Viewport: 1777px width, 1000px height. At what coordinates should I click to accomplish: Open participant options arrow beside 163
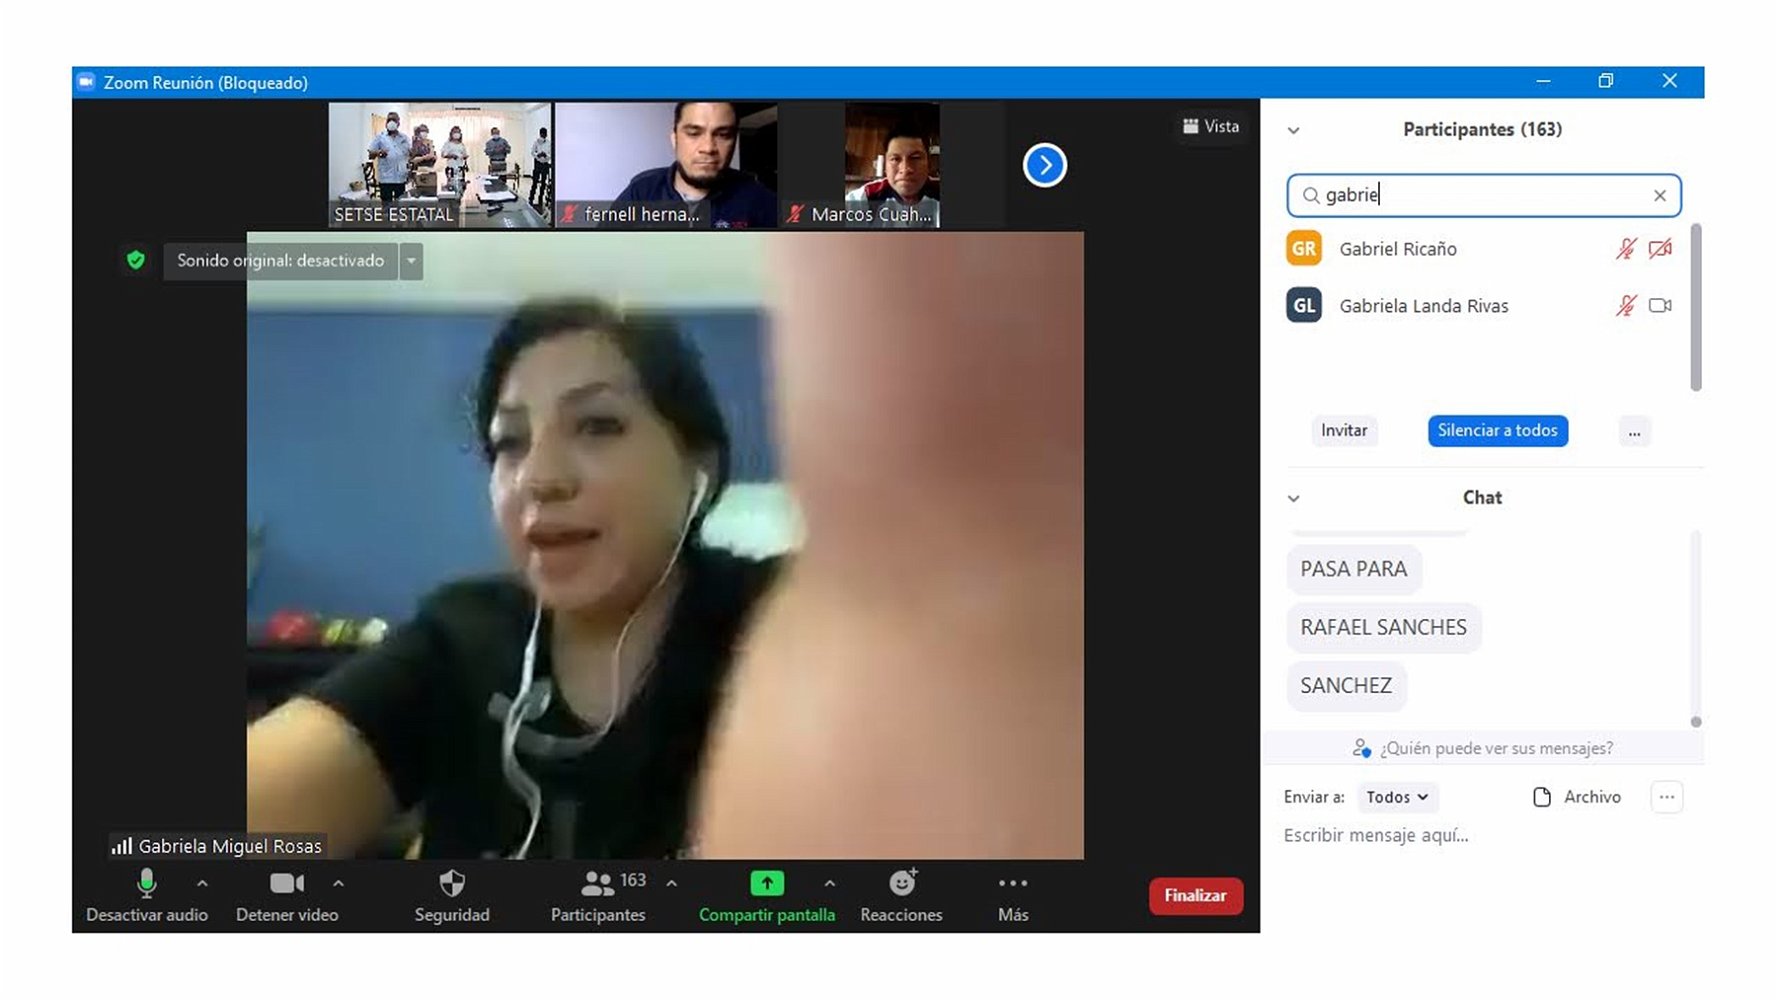[x=671, y=883]
